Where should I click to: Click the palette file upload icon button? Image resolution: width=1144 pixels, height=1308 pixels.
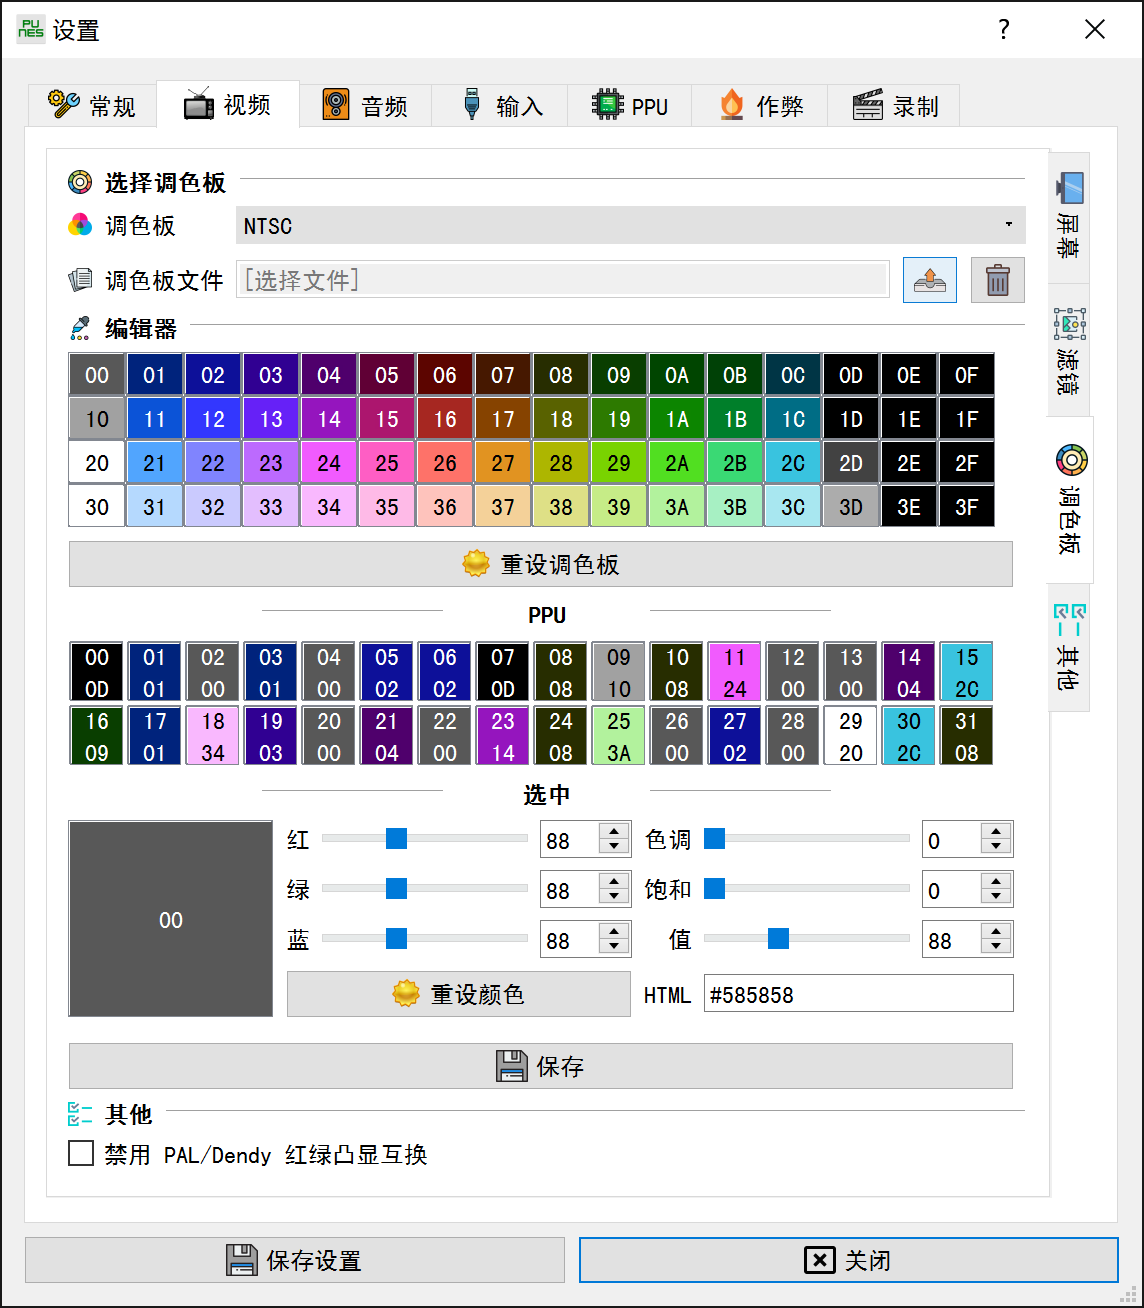click(929, 280)
